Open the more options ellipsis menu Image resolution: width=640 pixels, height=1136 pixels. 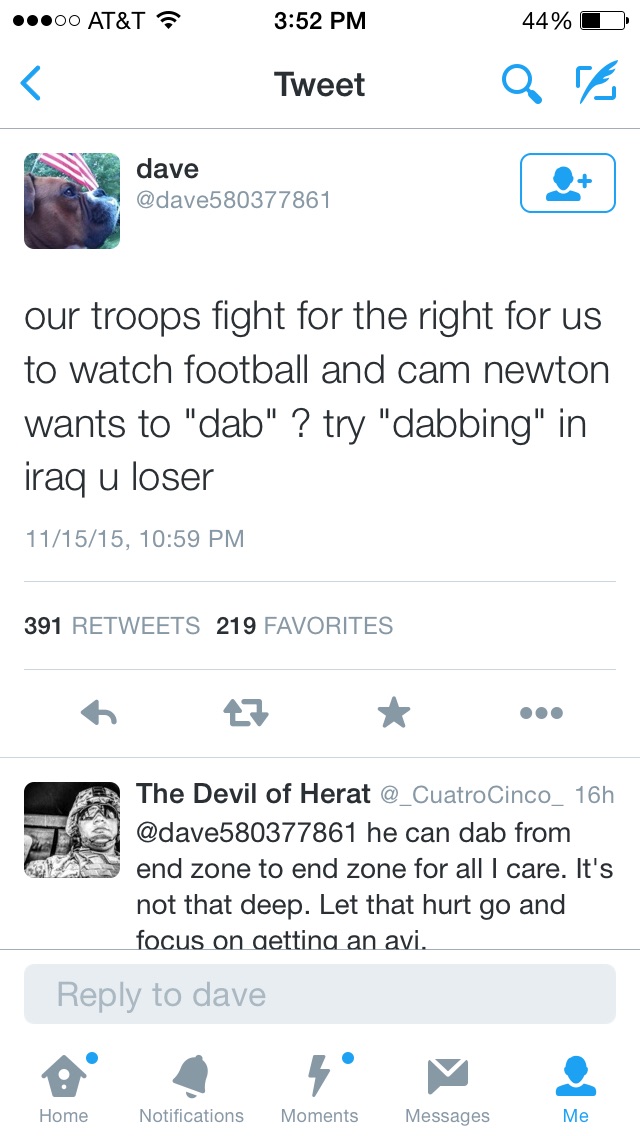[x=541, y=714]
